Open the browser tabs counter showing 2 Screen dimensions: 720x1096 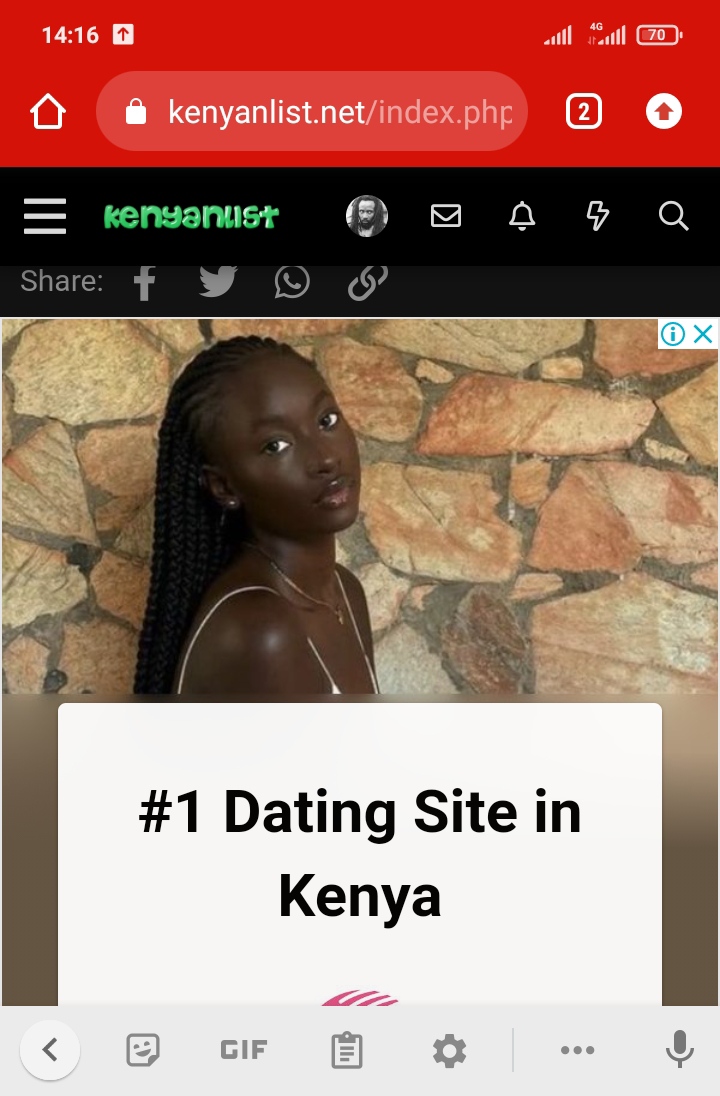point(584,112)
